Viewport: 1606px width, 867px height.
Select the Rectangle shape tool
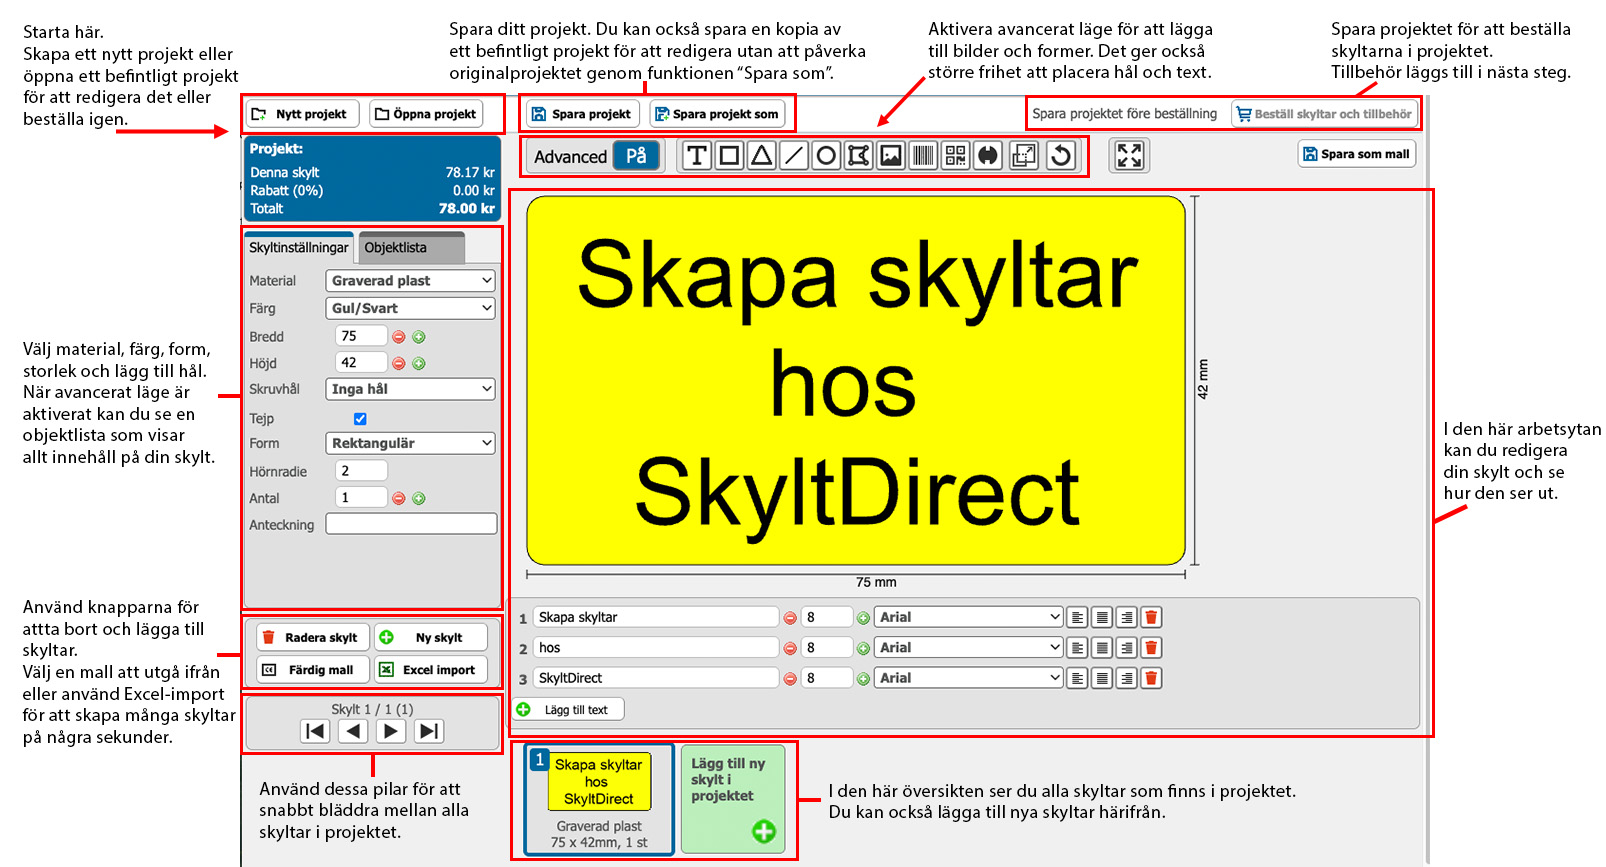(x=729, y=156)
